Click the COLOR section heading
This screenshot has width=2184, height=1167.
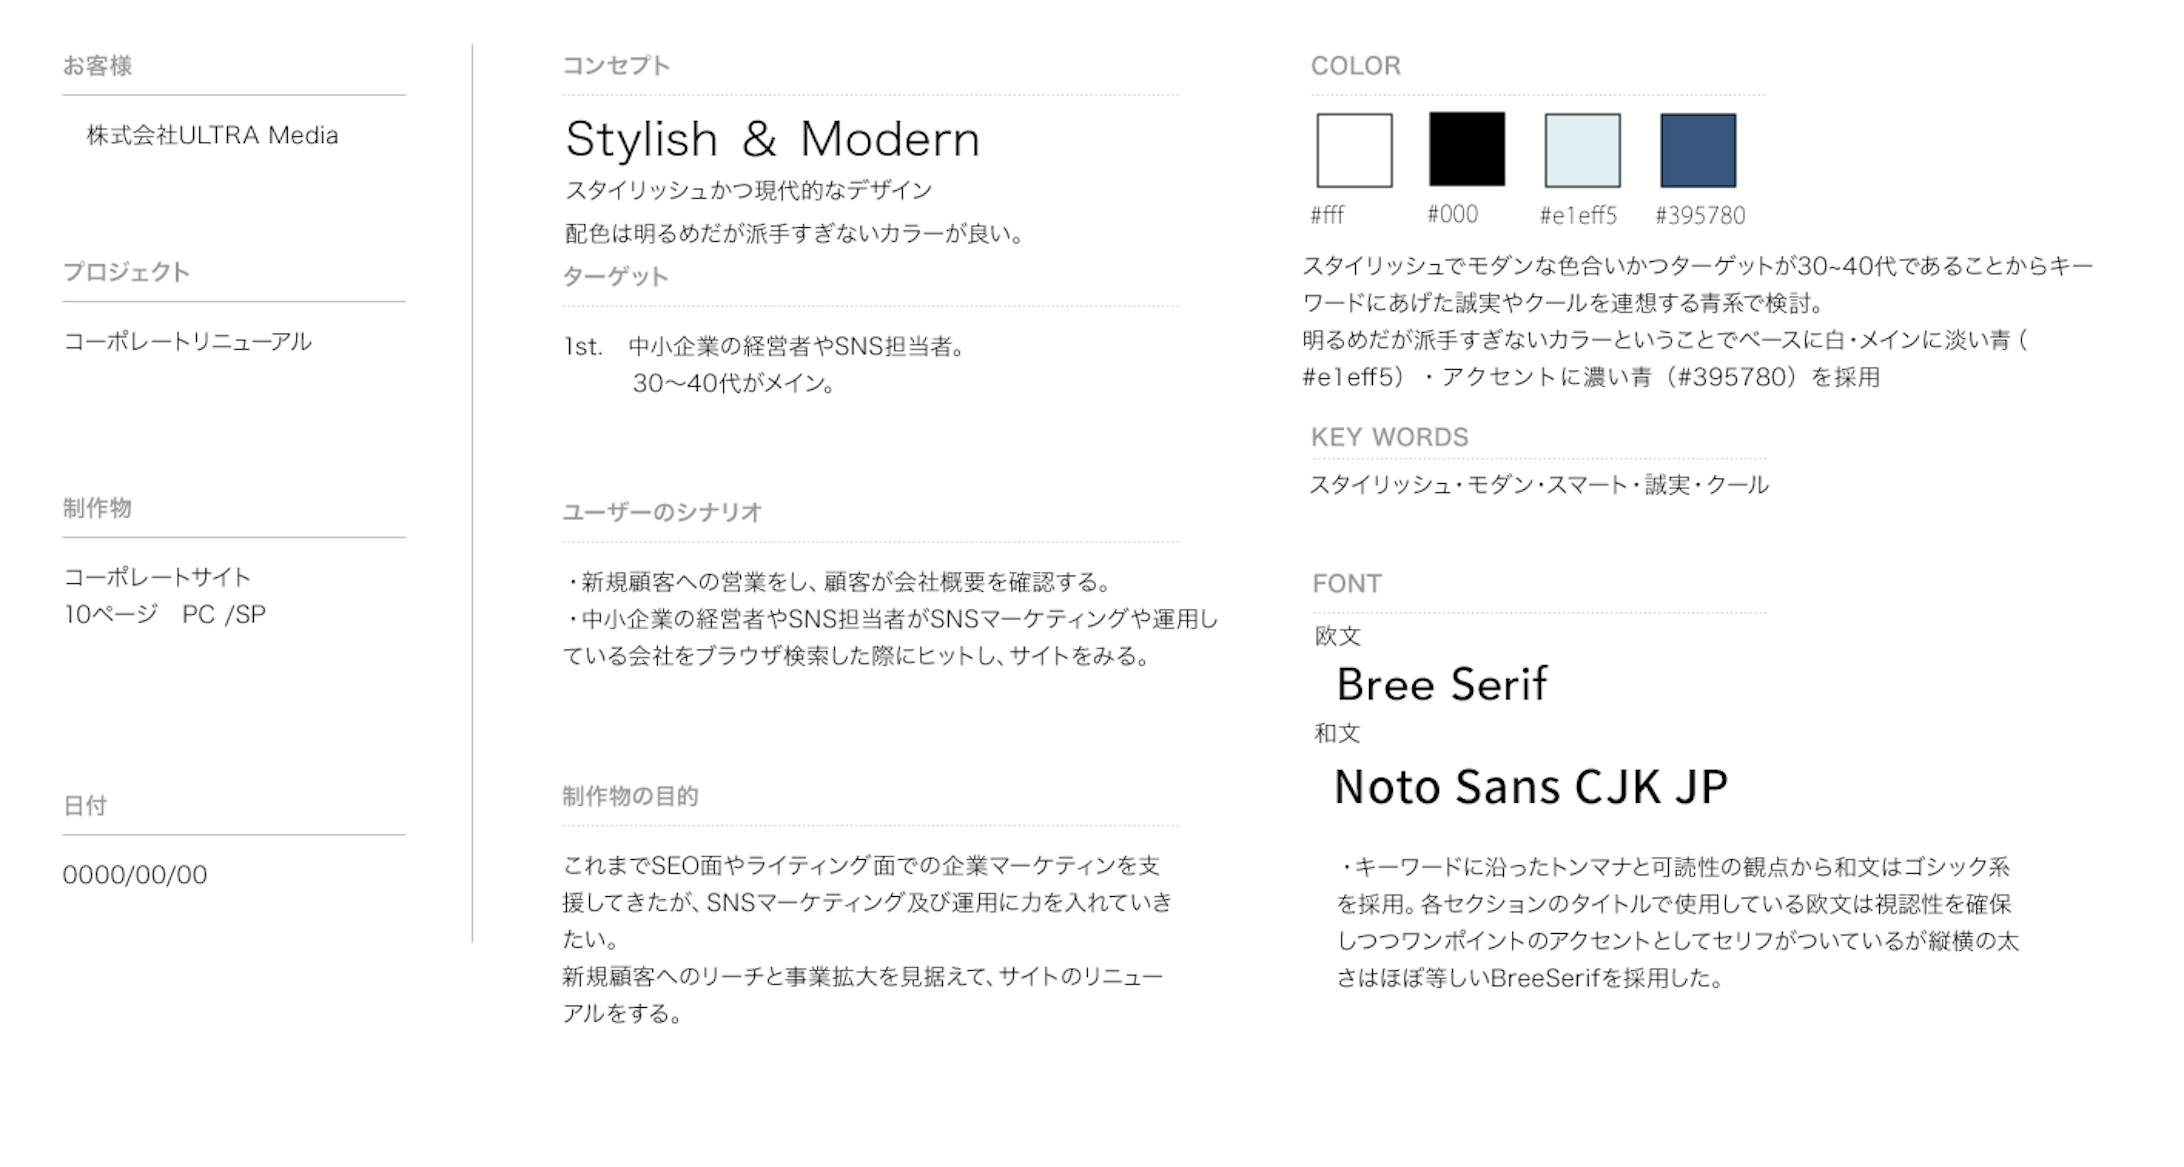tap(1355, 66)
